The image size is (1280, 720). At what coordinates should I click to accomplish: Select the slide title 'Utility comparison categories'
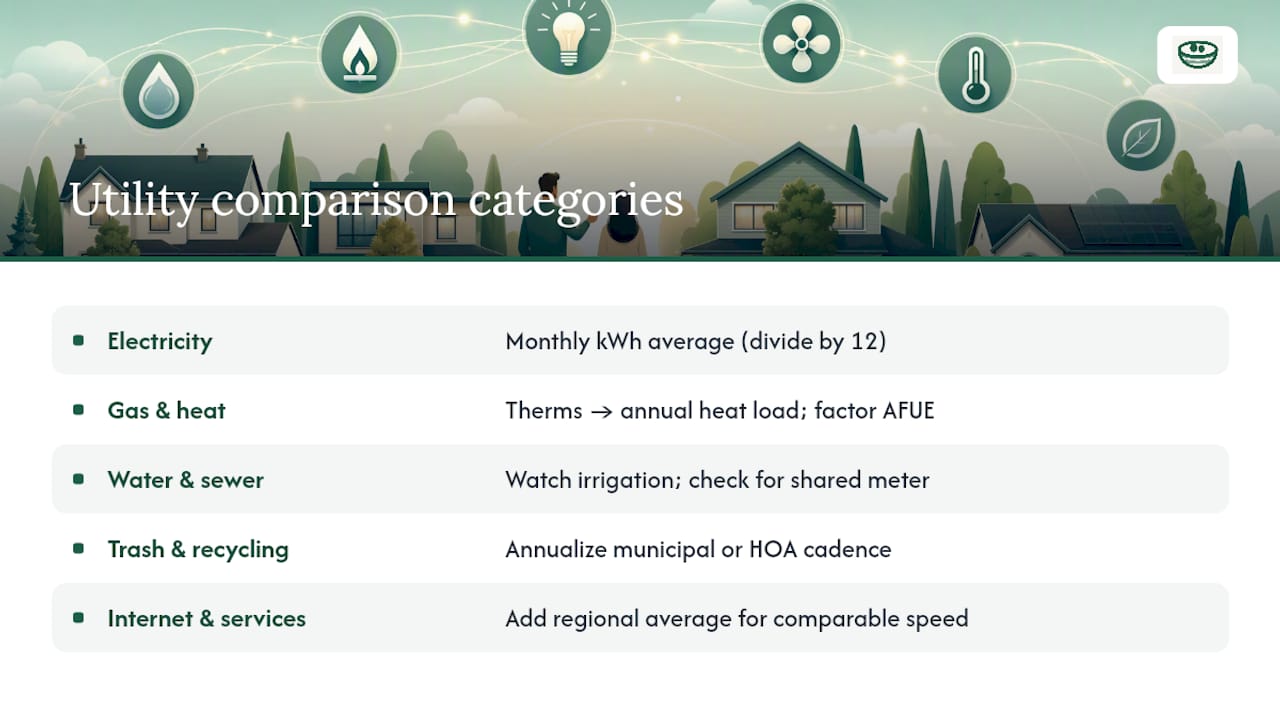coord(376,200)
